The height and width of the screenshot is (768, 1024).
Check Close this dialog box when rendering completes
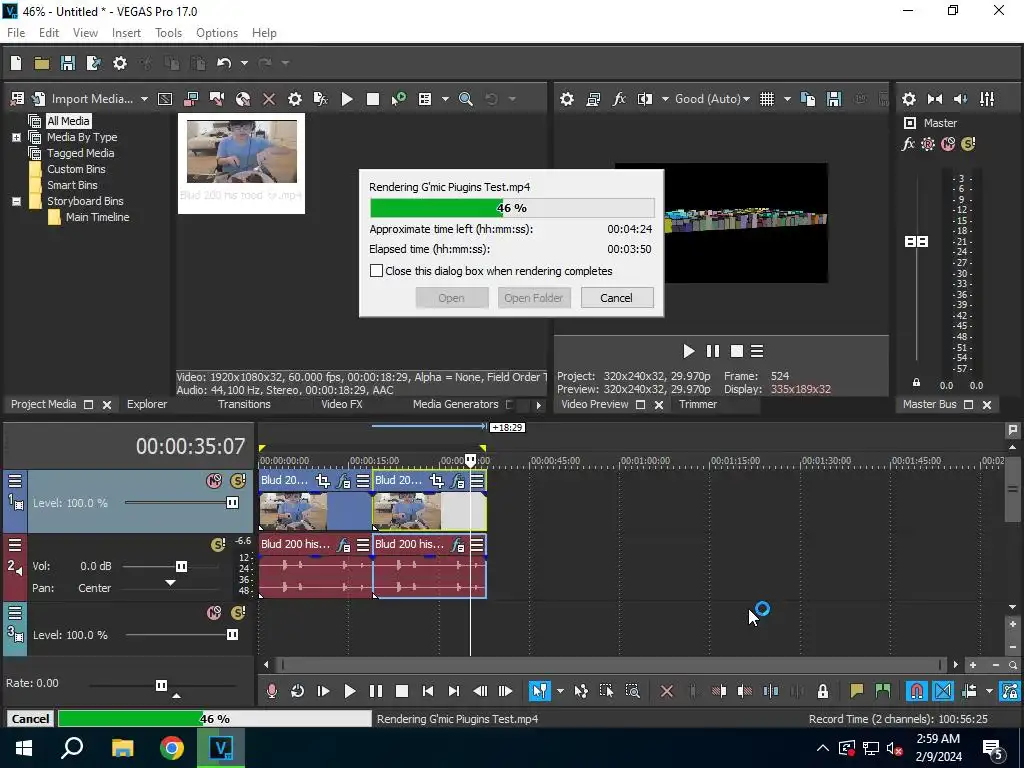coord(376,270)
